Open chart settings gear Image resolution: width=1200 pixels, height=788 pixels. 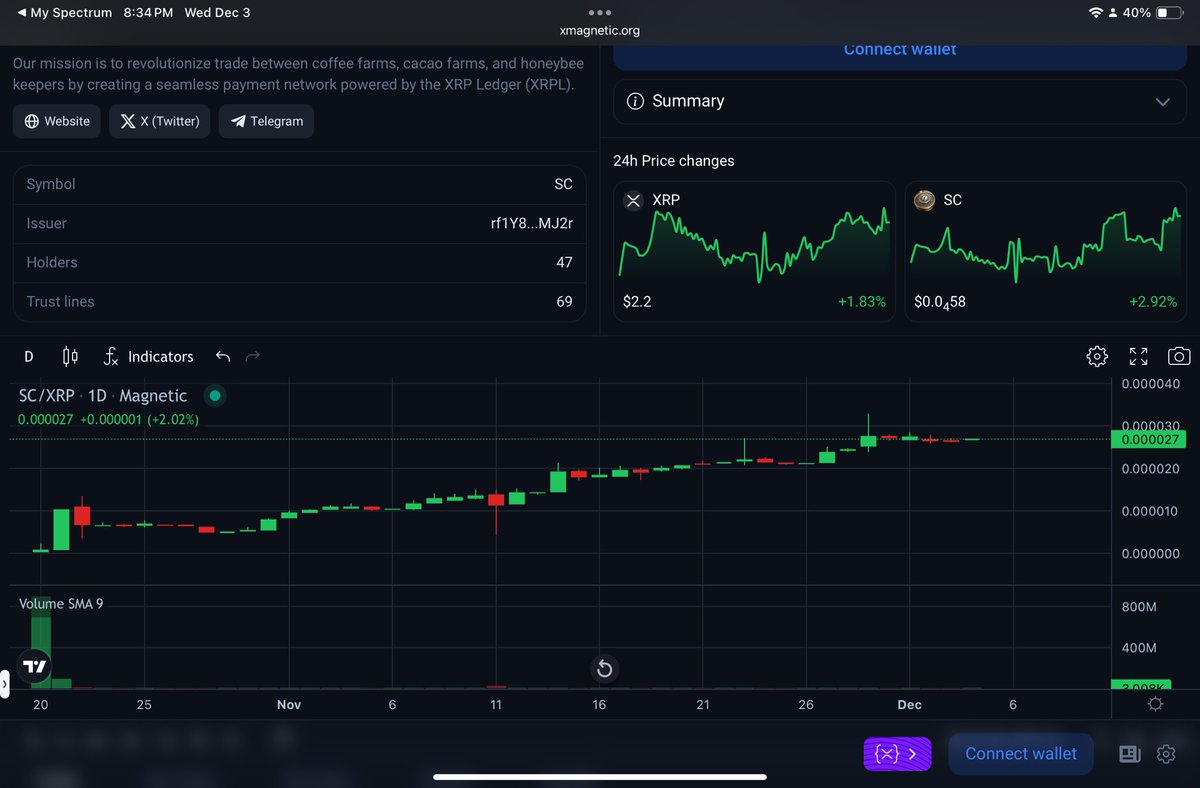[1097, 356]
